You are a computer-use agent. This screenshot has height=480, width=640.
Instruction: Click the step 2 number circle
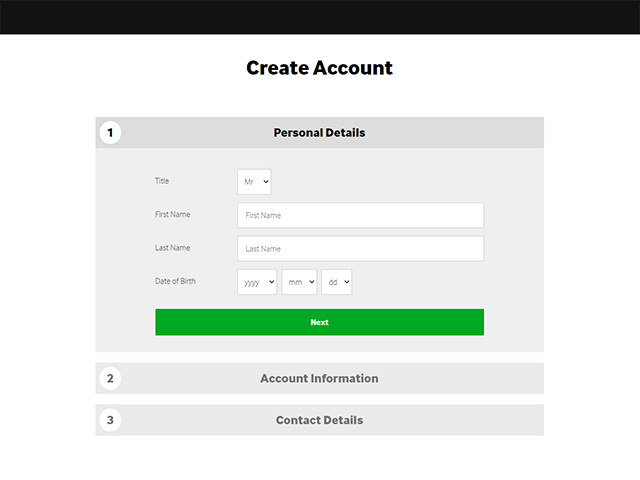point(110,378)
